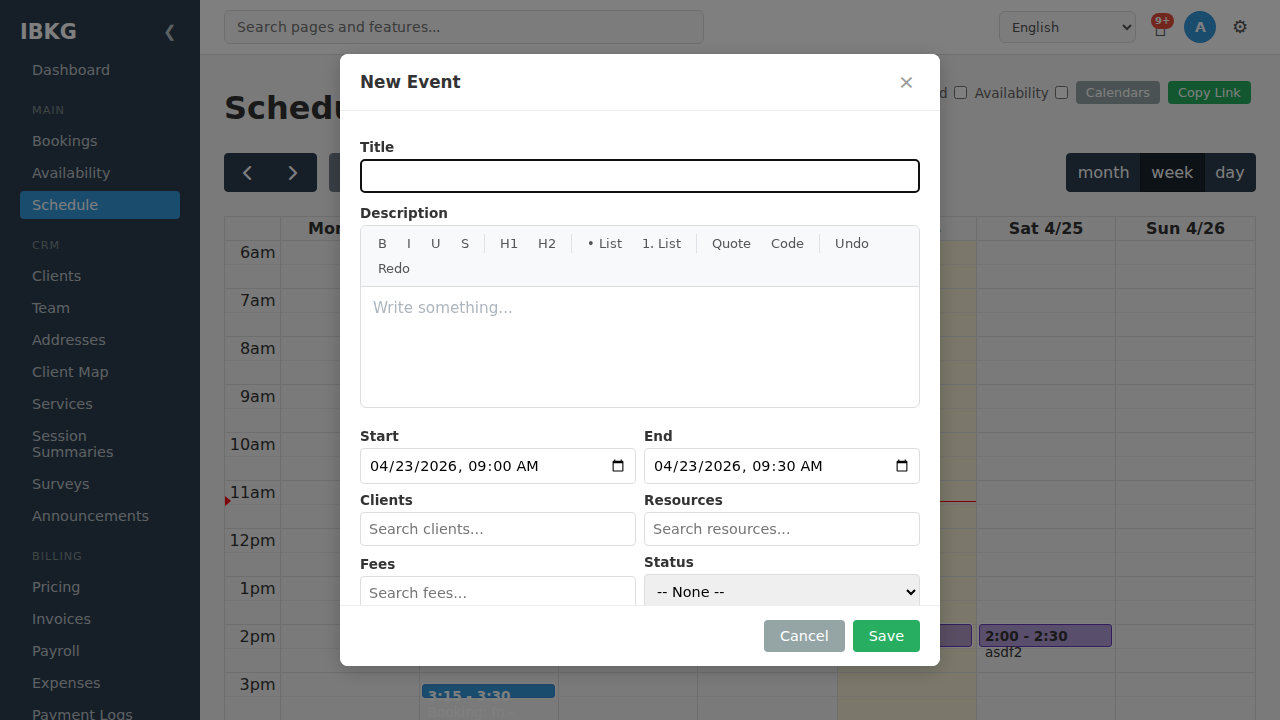Focus the Search fees field

click(498, 591)
